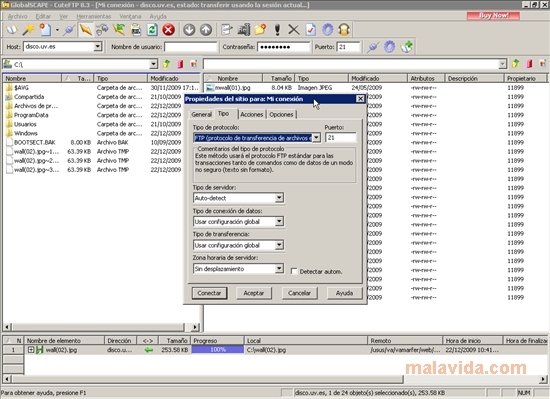Screen dimensions: 550x399
Task: Switch to the Opciones tab
Action: tap(281, 114)
